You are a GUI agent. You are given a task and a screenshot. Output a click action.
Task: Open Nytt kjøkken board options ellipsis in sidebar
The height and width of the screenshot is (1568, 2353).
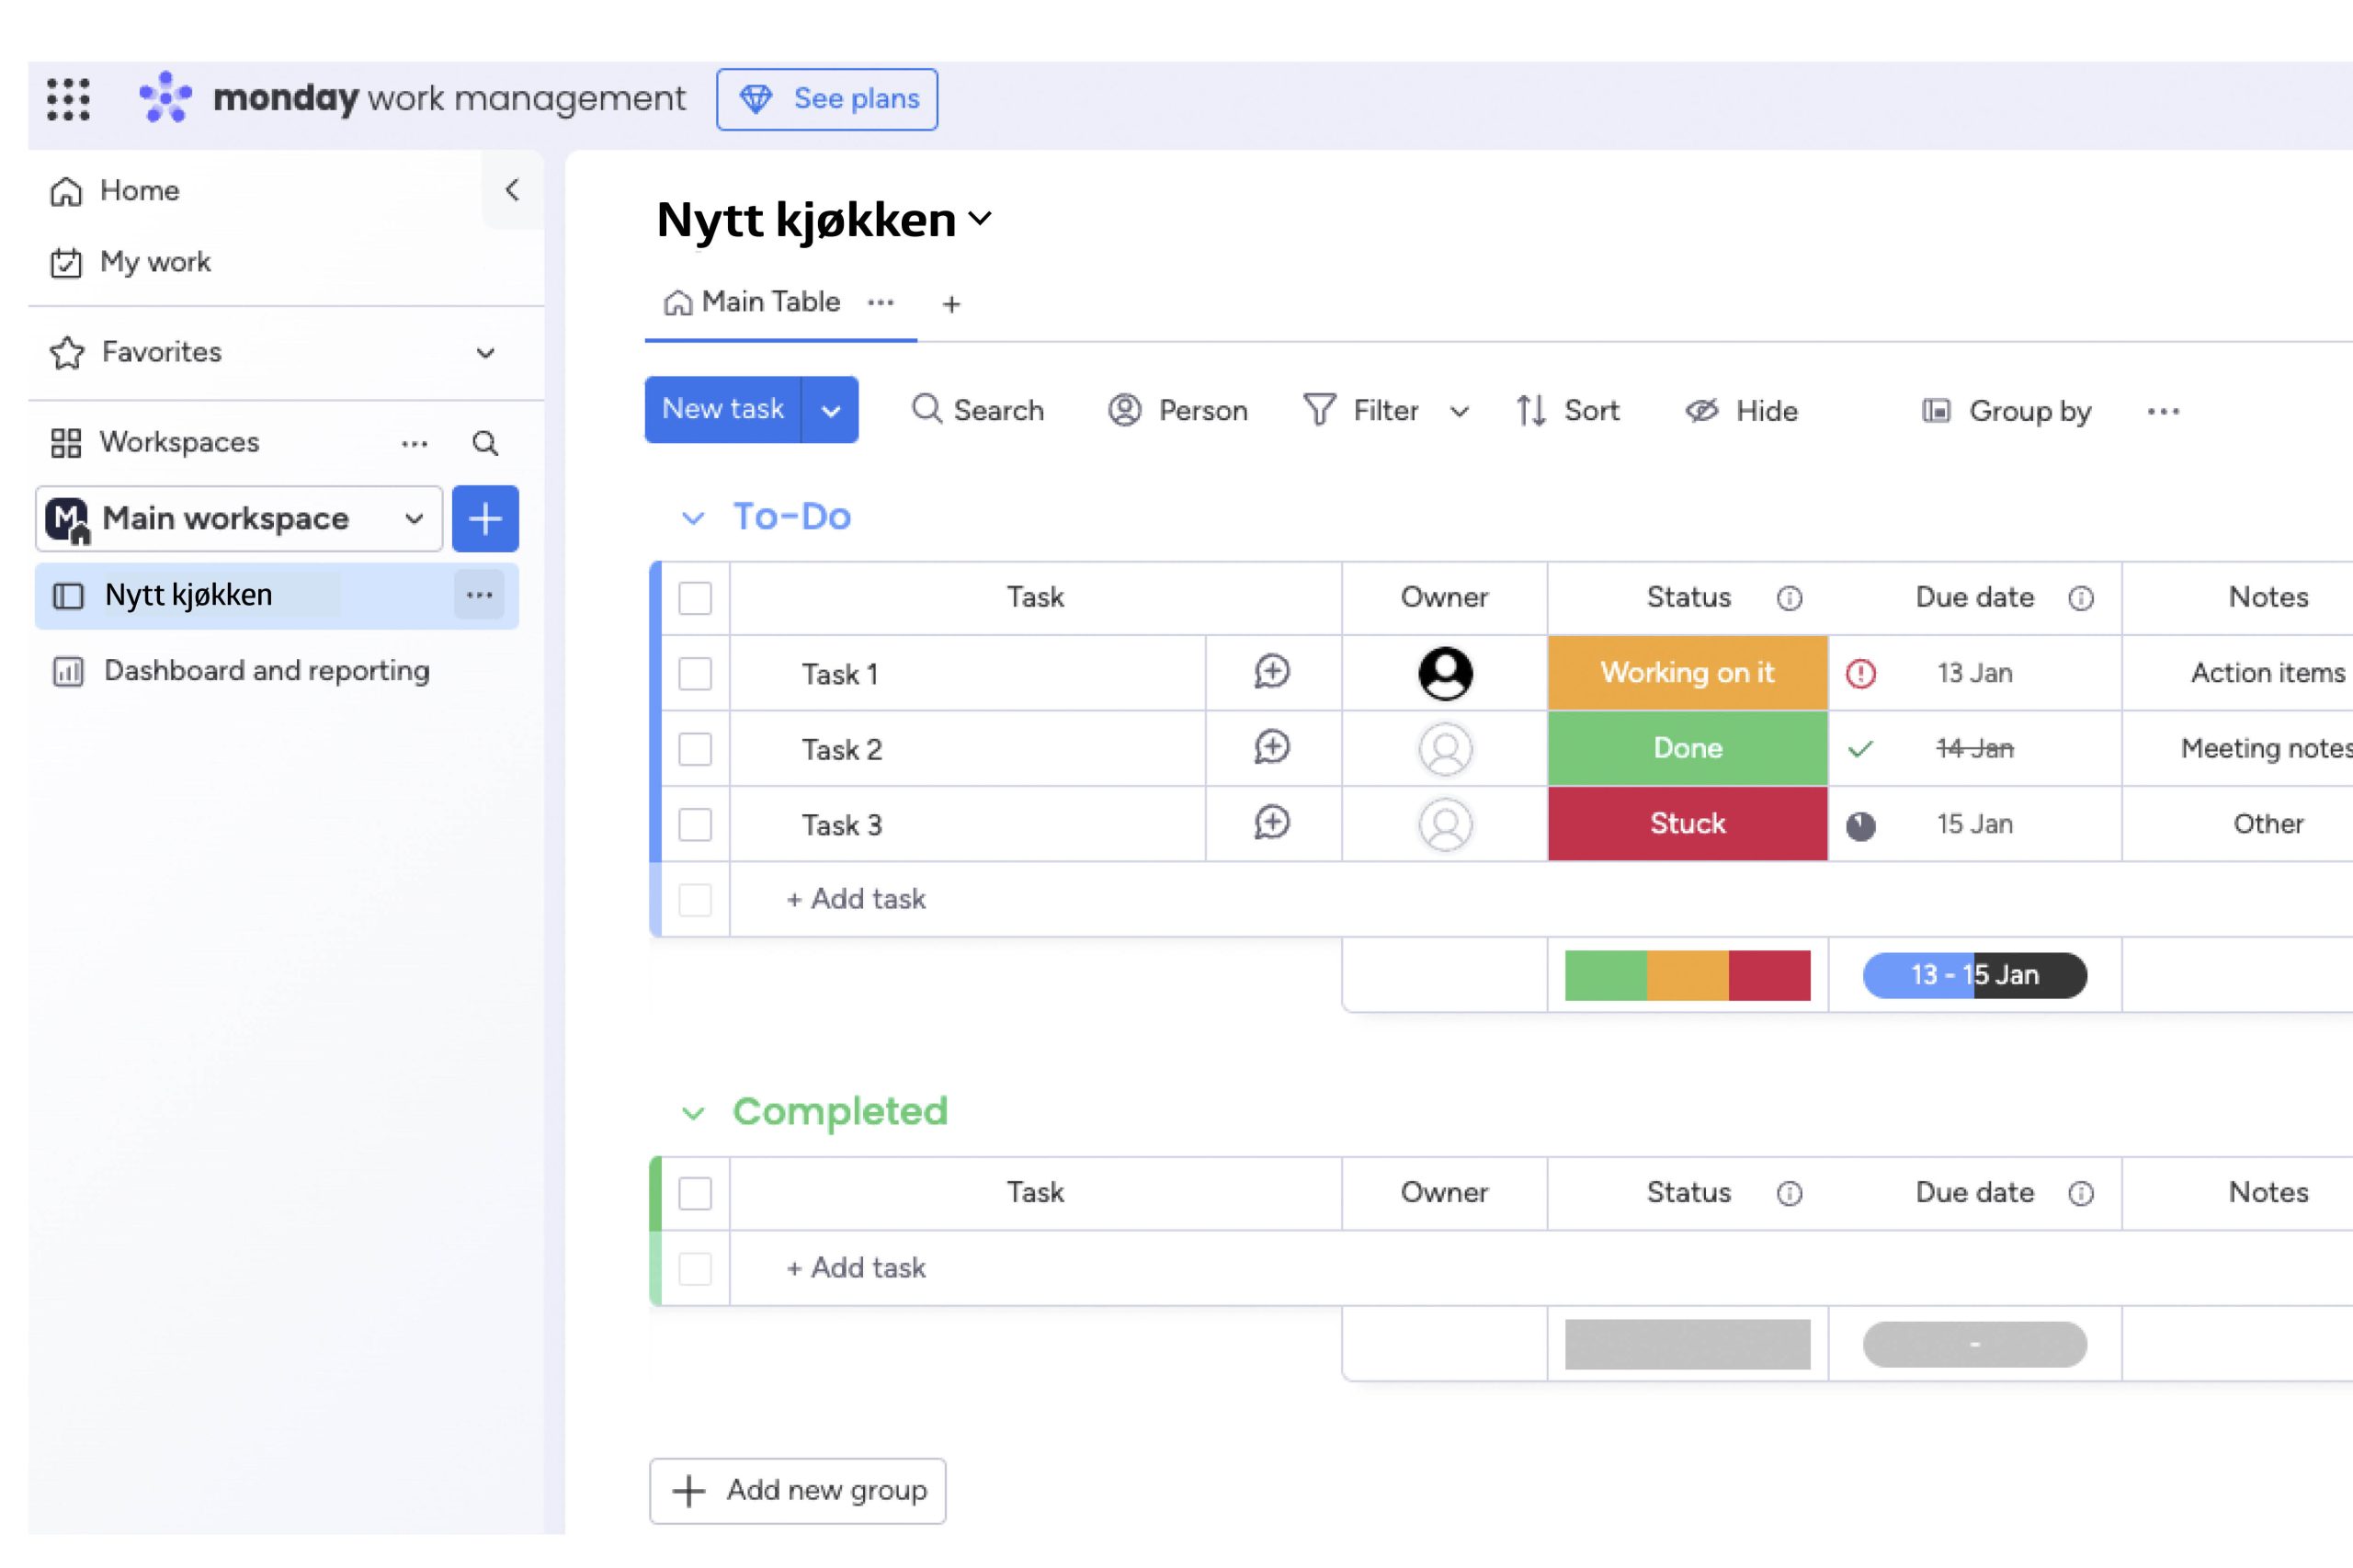(x=479, y=595)
